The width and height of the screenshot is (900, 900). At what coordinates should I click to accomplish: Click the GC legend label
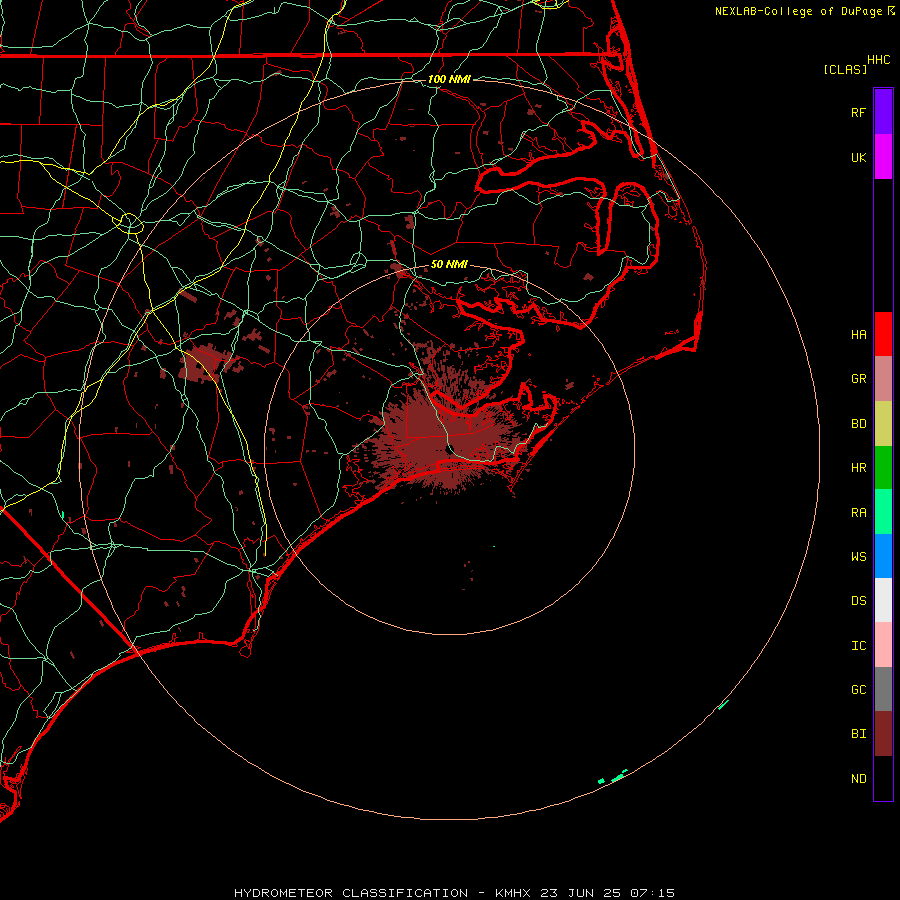tap(858, 689)
